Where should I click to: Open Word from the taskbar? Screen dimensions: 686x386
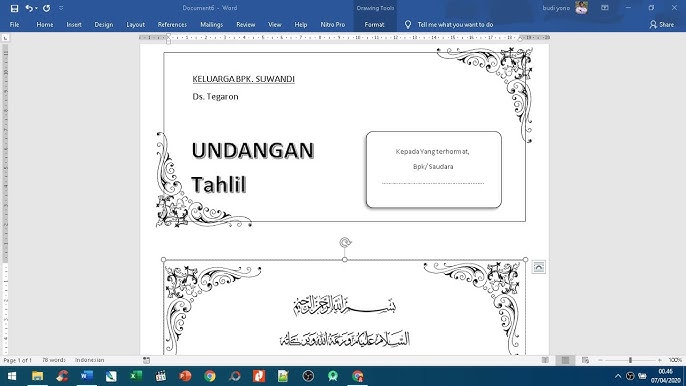click(x=87, y=376)
